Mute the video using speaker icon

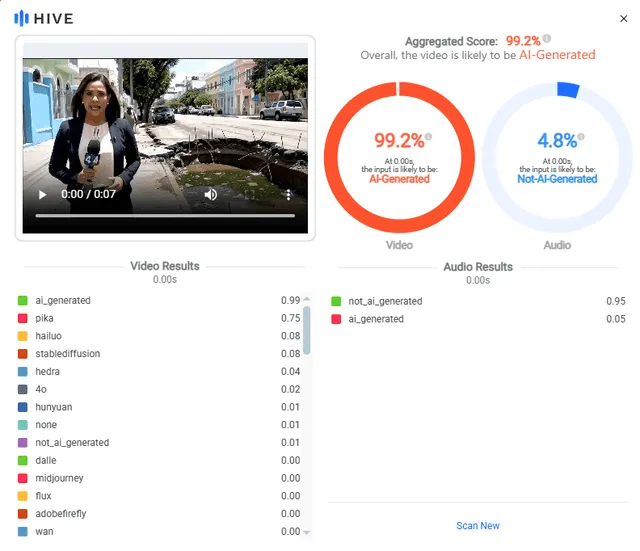point(211,195)
